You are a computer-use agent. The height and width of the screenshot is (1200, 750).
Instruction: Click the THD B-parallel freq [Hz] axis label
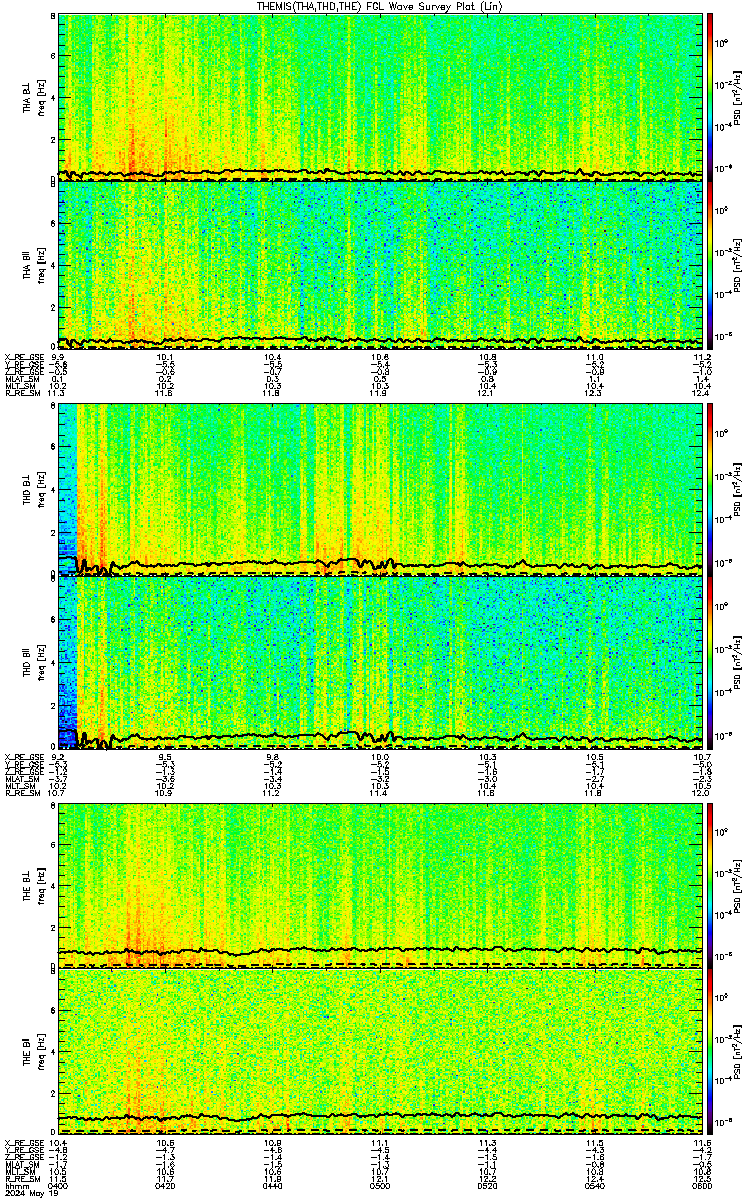point(39,661)
